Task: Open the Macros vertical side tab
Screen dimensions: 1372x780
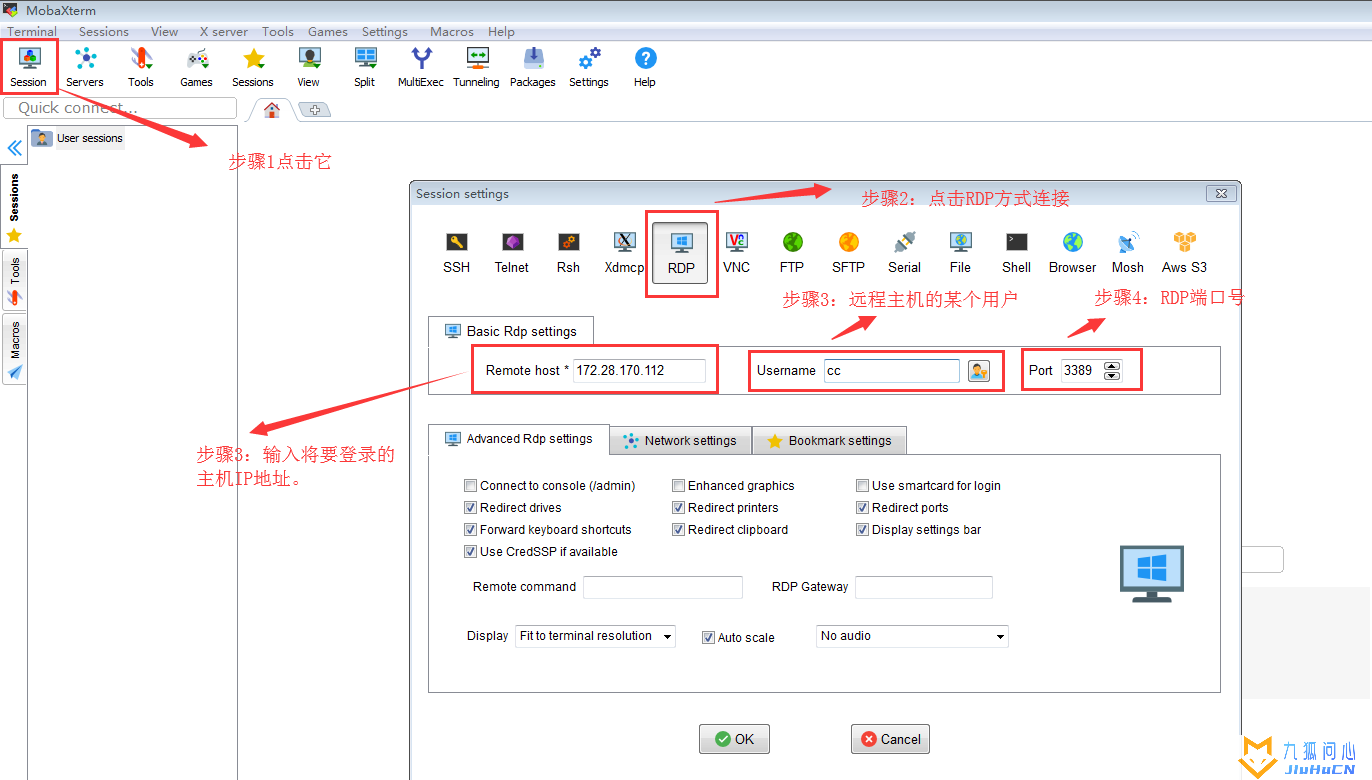Action: 14,350
